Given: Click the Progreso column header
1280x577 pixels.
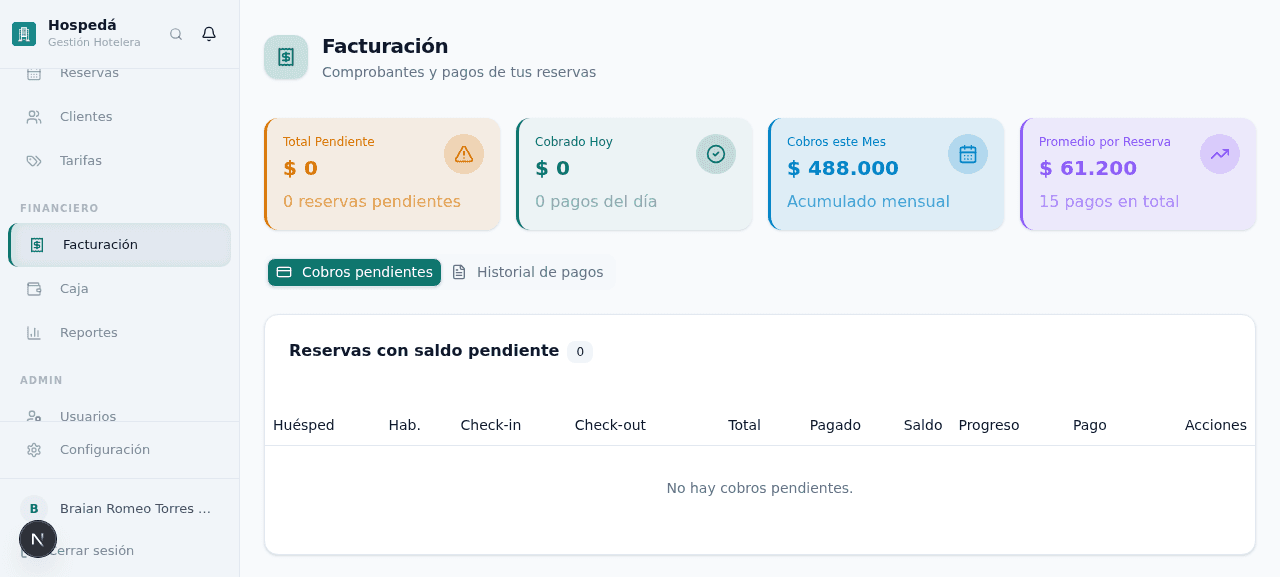Looking at the screenshot, I should pos(989,425).
